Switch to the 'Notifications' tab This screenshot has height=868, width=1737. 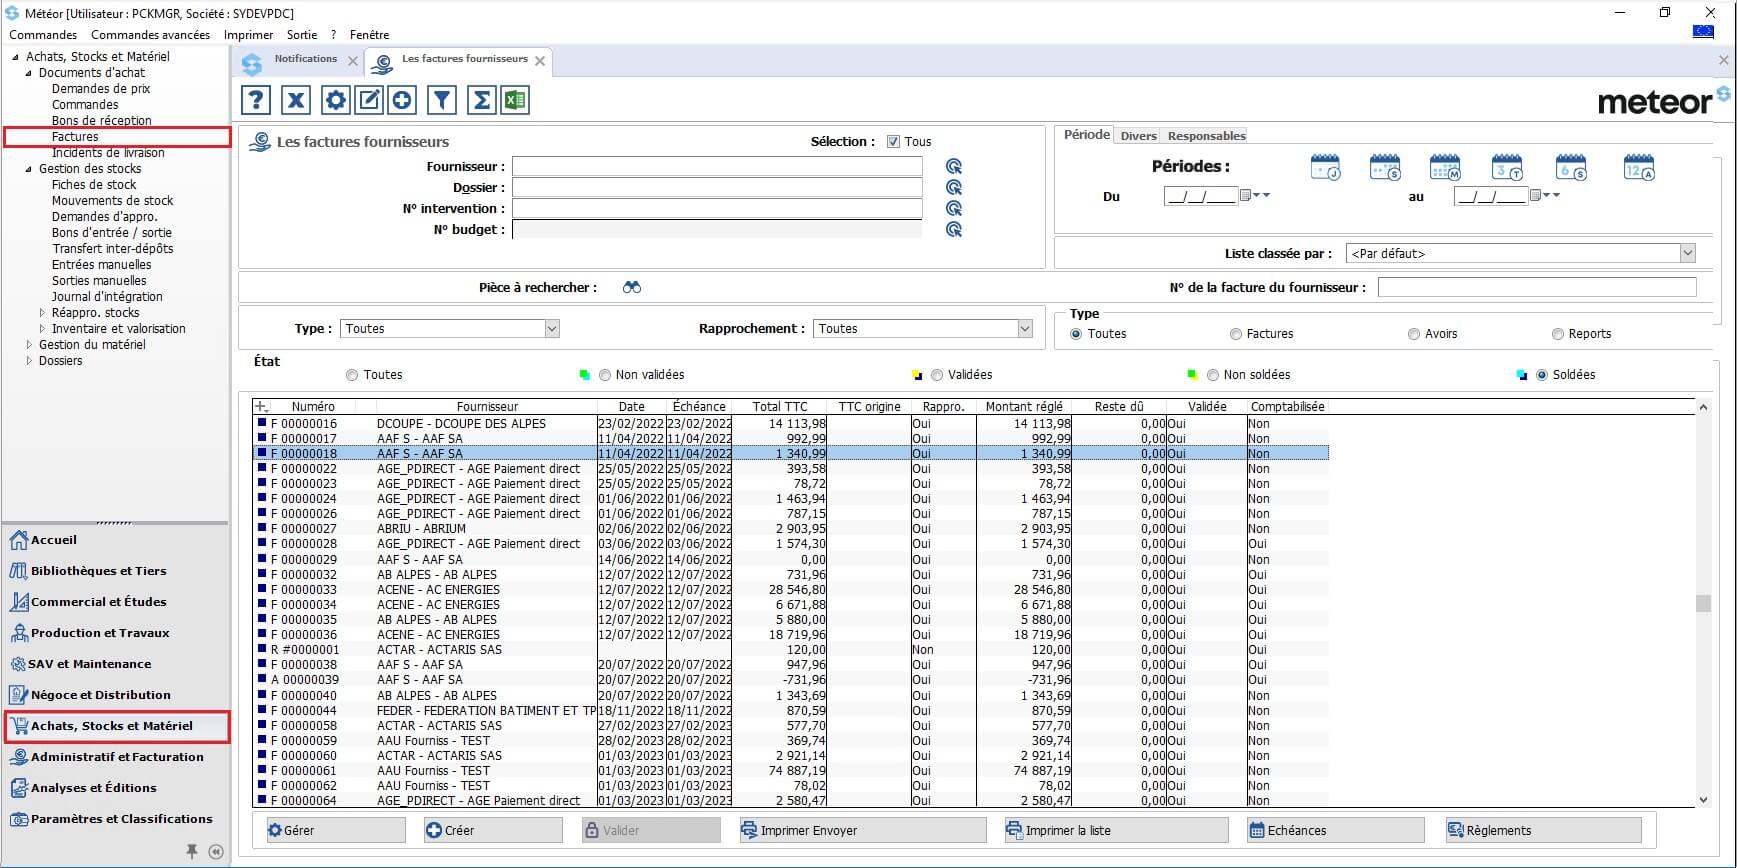[x=305, y=60]
